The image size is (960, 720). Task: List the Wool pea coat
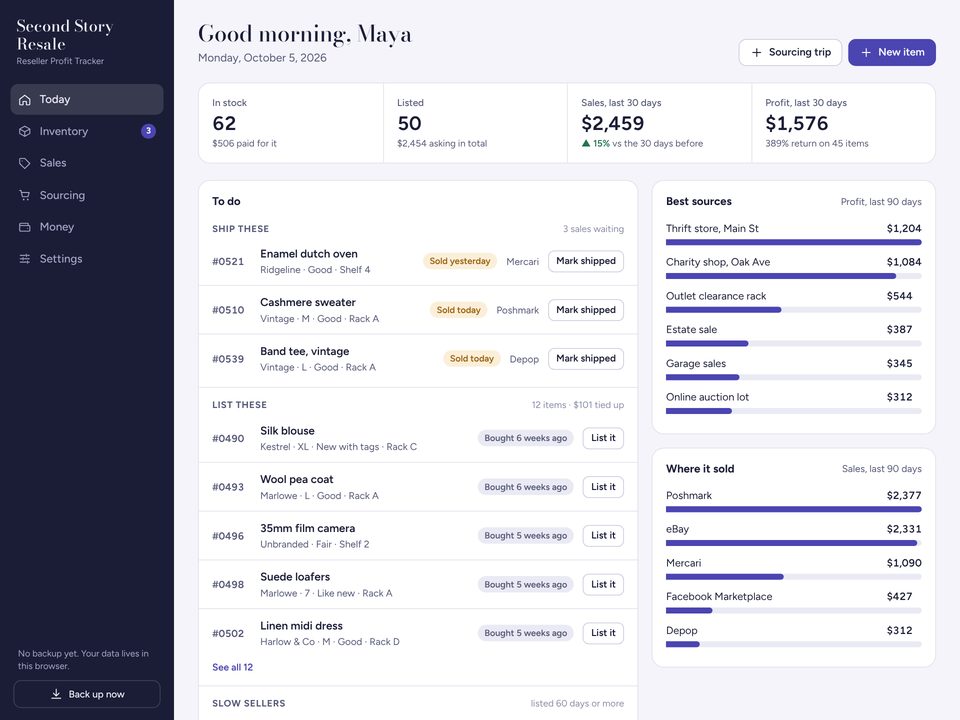click(603, 487)
